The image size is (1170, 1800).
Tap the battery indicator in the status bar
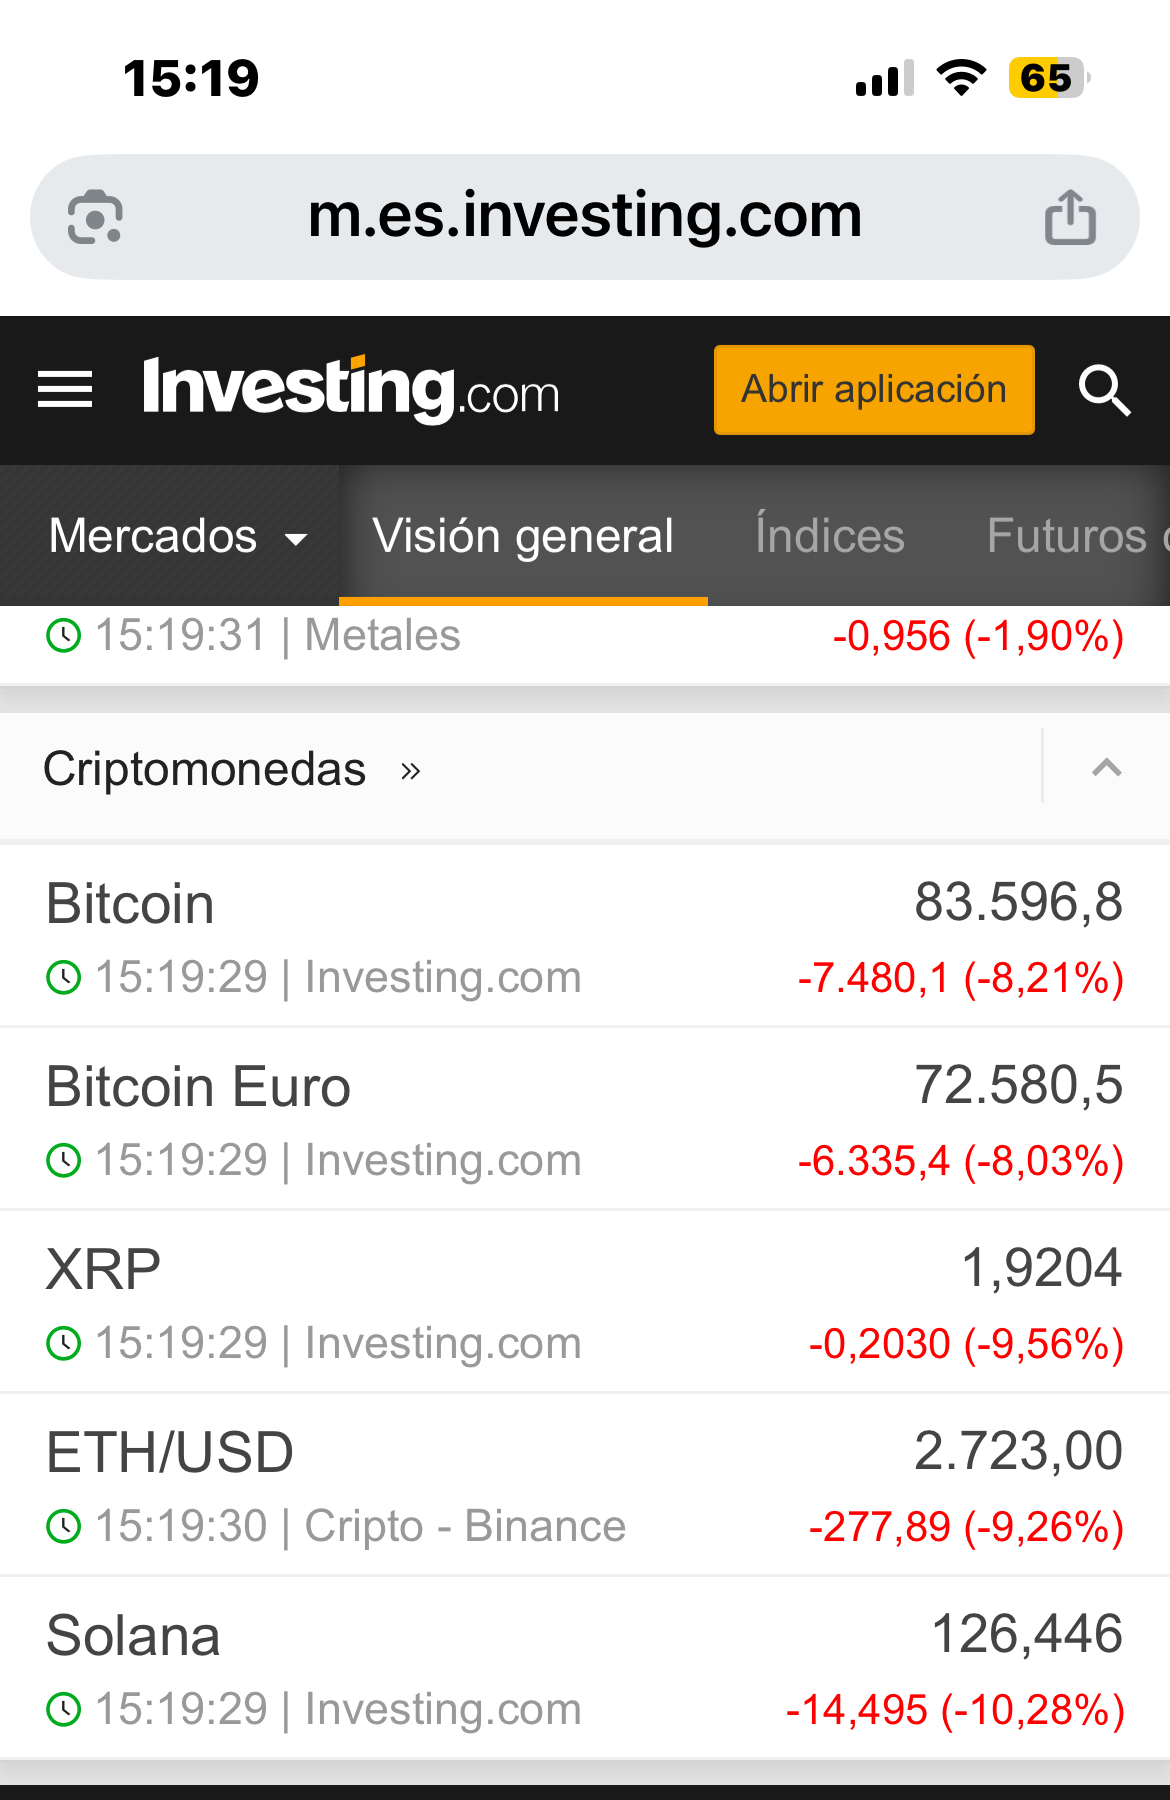1048,78
